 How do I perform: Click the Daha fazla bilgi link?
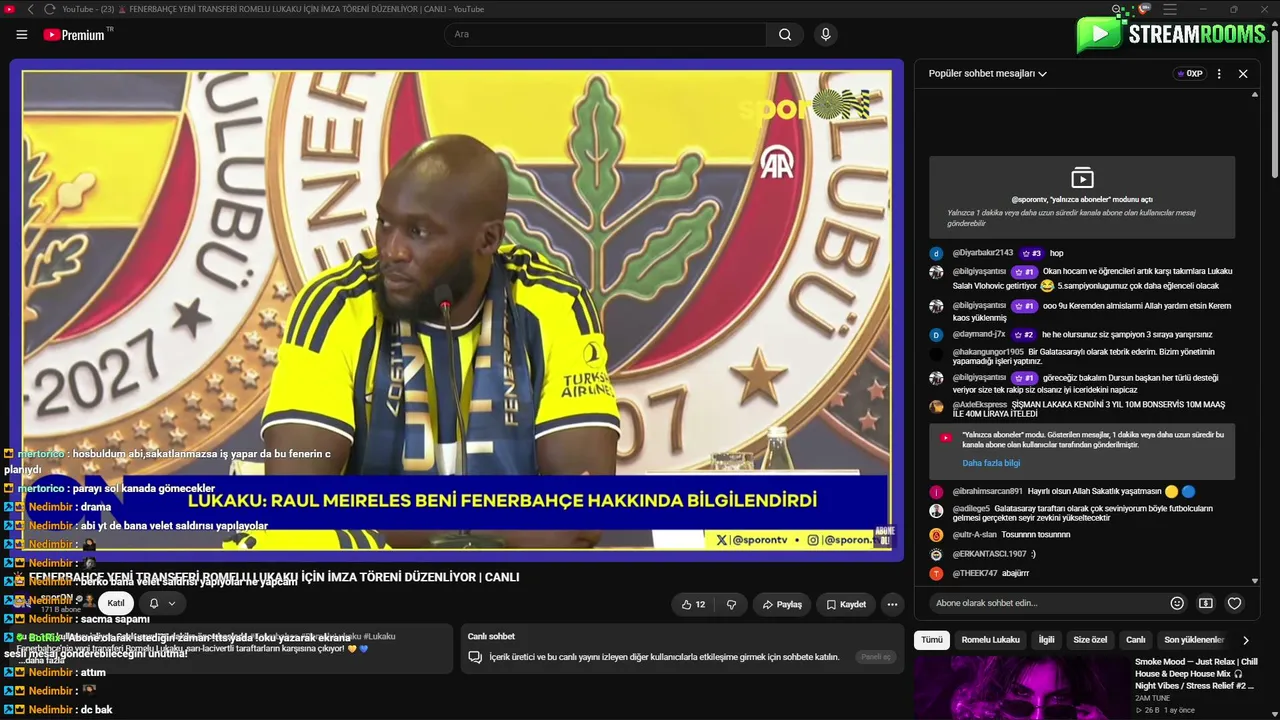(991, 463)
